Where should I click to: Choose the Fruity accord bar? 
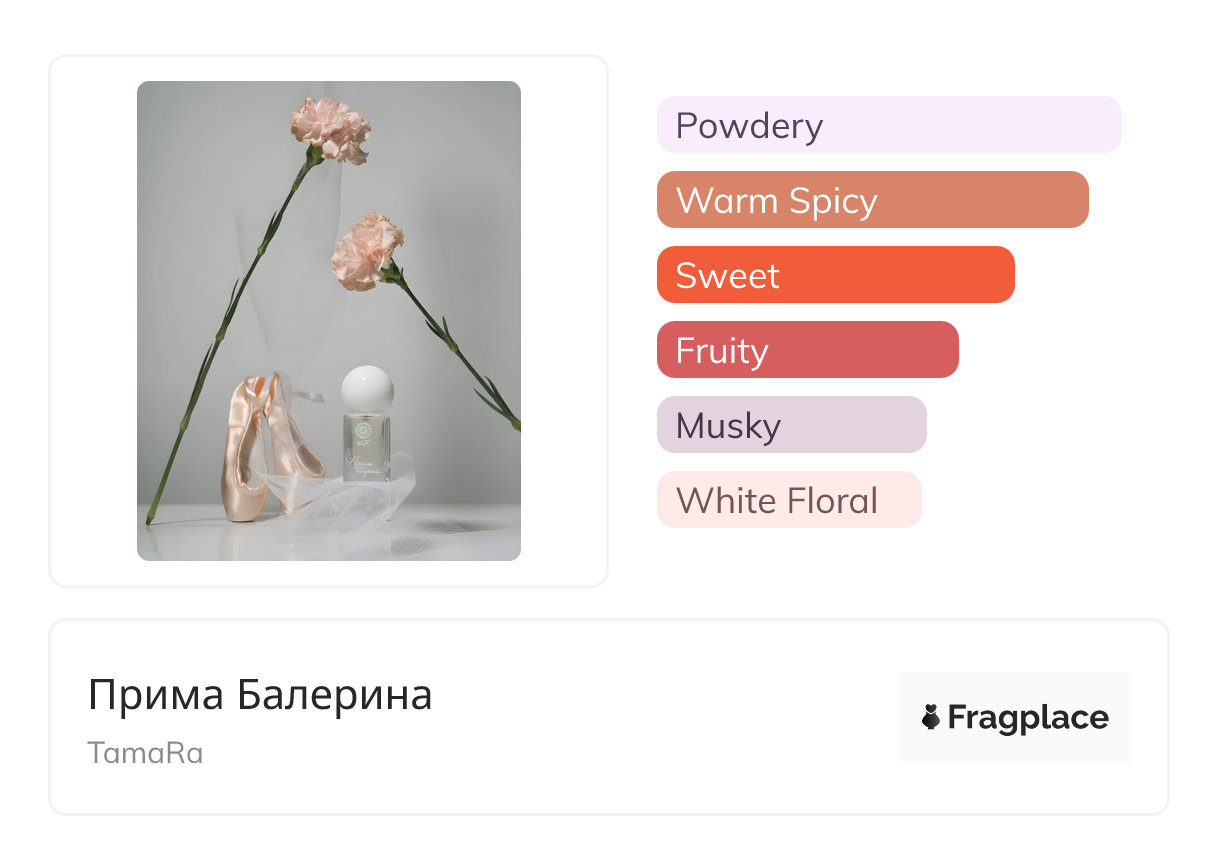pos(807,350)
